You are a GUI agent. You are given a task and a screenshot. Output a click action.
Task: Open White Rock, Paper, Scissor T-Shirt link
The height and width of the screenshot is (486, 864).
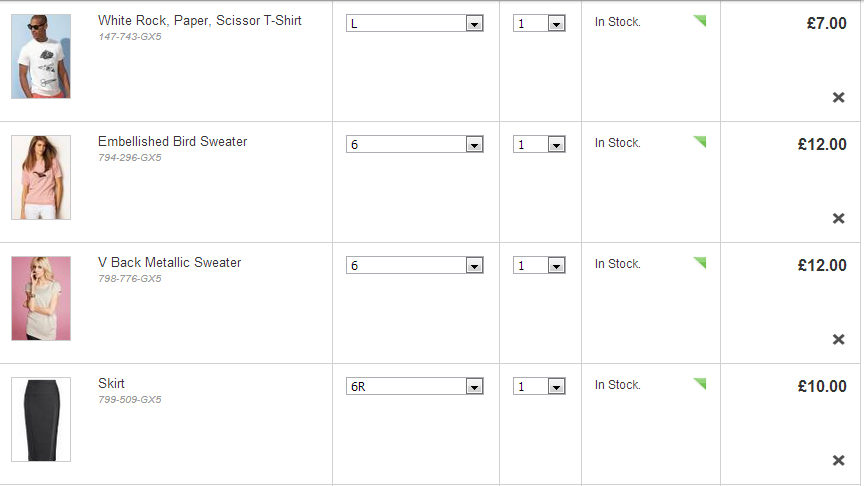(x=199, y=20)
